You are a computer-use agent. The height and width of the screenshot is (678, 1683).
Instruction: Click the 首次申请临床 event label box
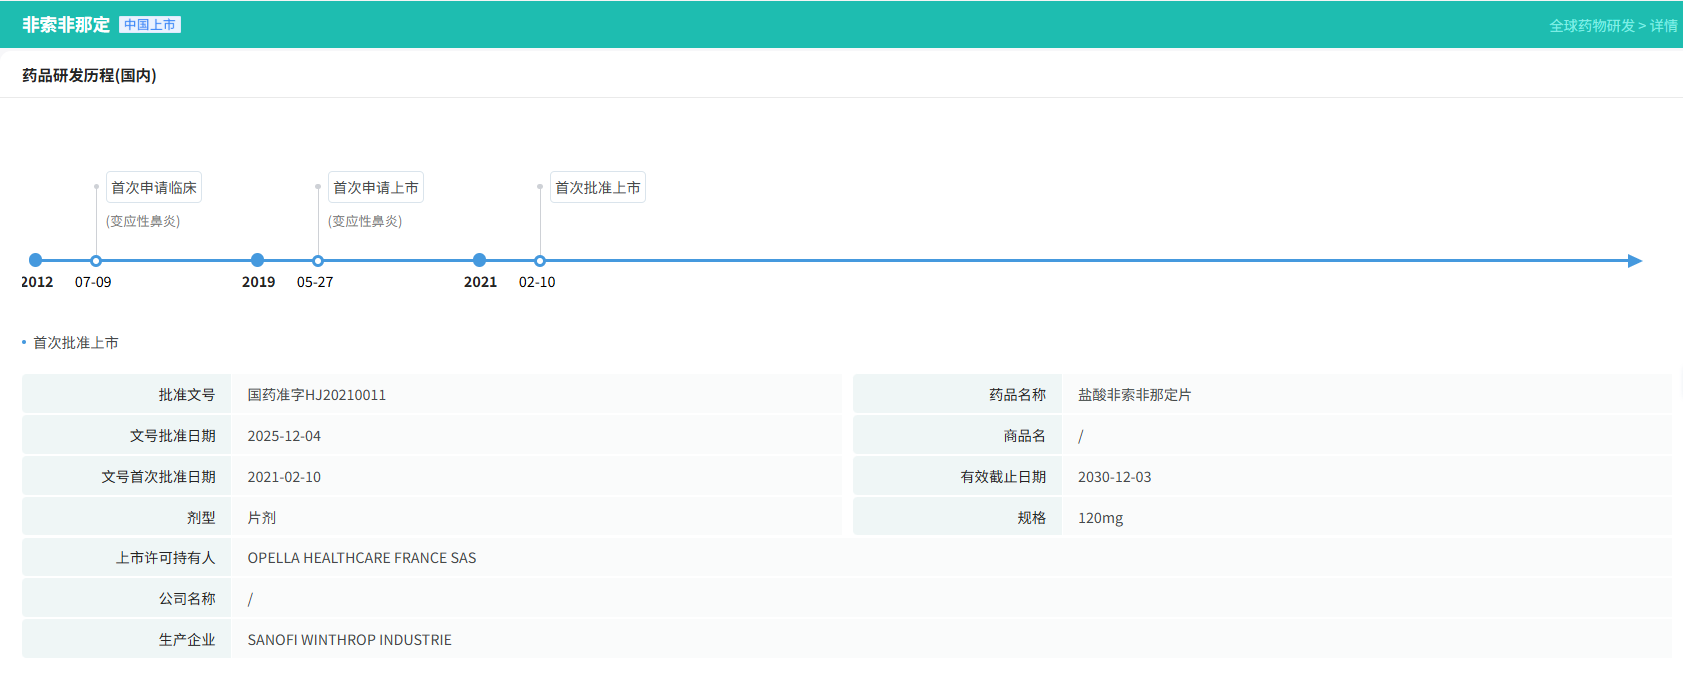pyautogui.click(x=154, y=188)
